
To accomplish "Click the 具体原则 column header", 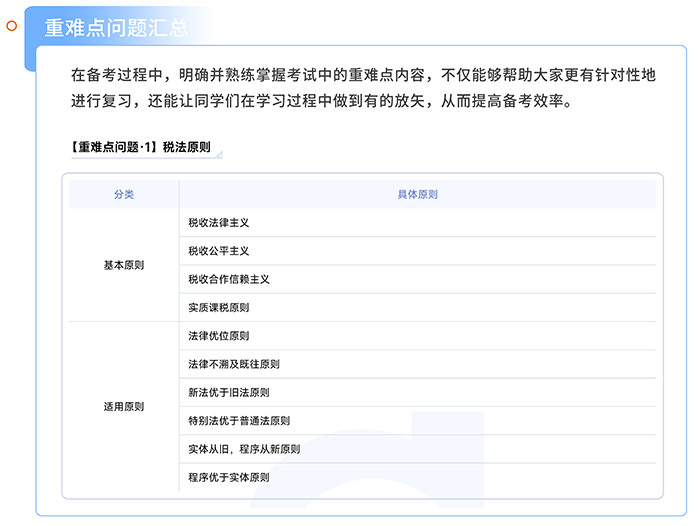I will pyautogui.click(x=417, y=194).
